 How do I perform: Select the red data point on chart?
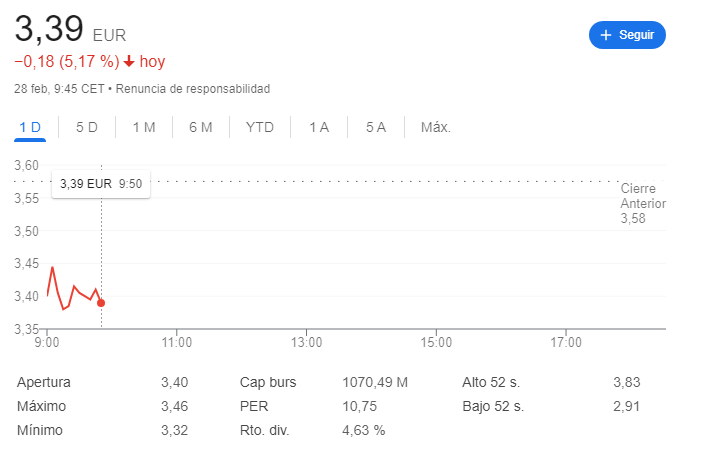[101, 303]
